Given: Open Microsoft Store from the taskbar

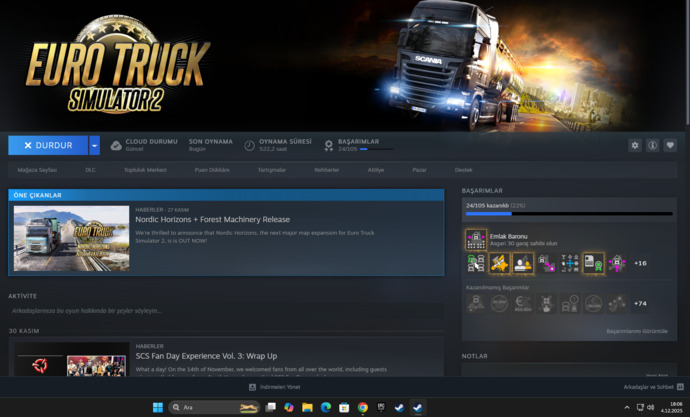Looking at the screenshot, I should [x=344, y=407].
